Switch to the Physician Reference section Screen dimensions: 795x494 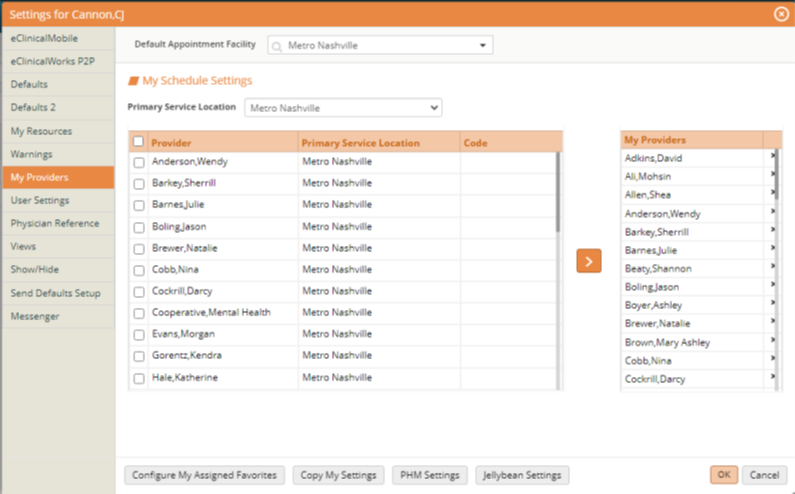point(57,223)
